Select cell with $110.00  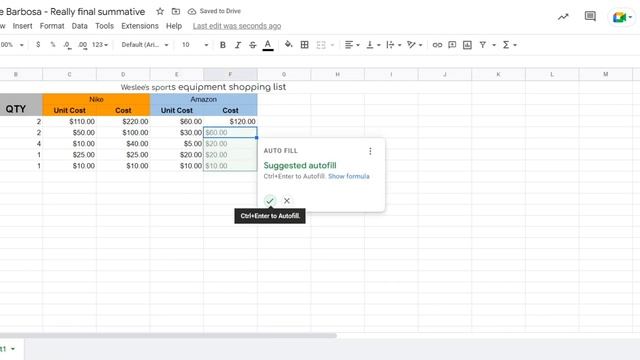69,122
